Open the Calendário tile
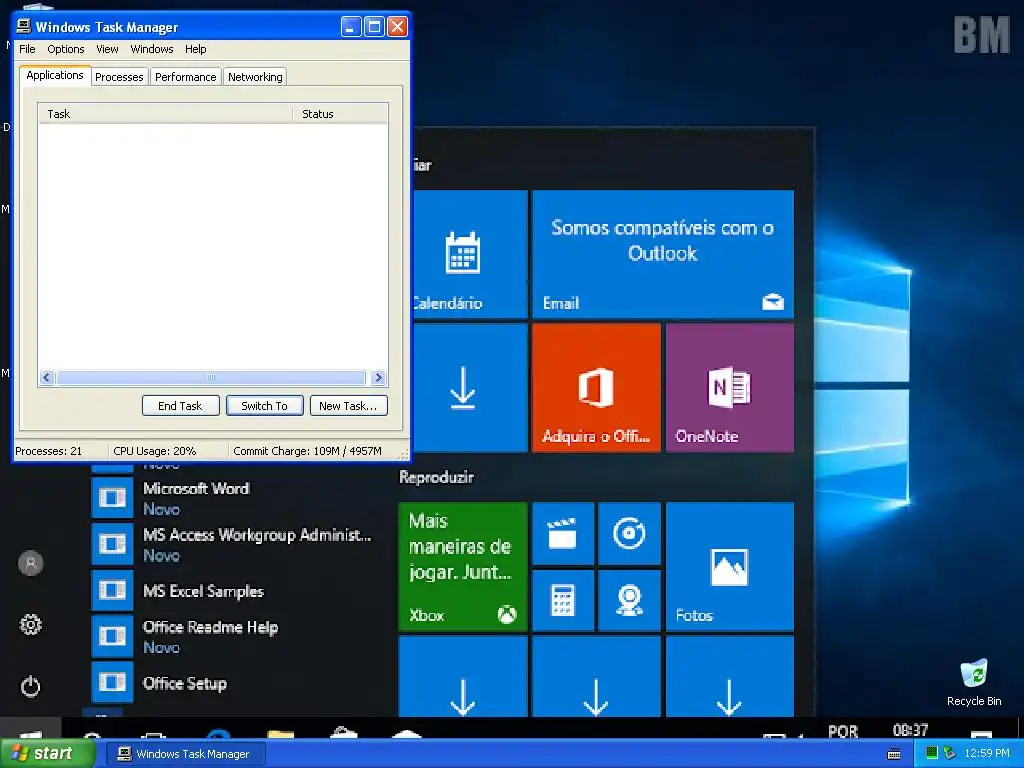The image size is (1024, 768). [x=470, y=254]
